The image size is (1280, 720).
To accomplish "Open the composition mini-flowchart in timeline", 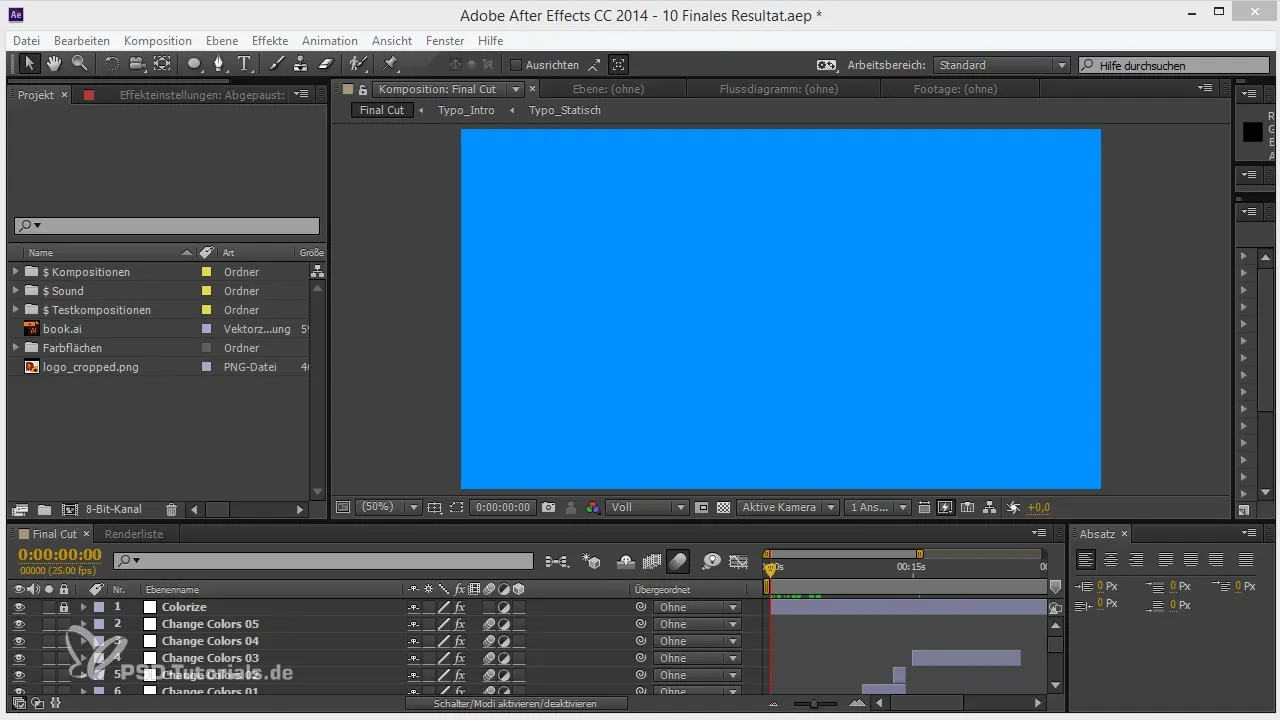I will tap(557, 562).
